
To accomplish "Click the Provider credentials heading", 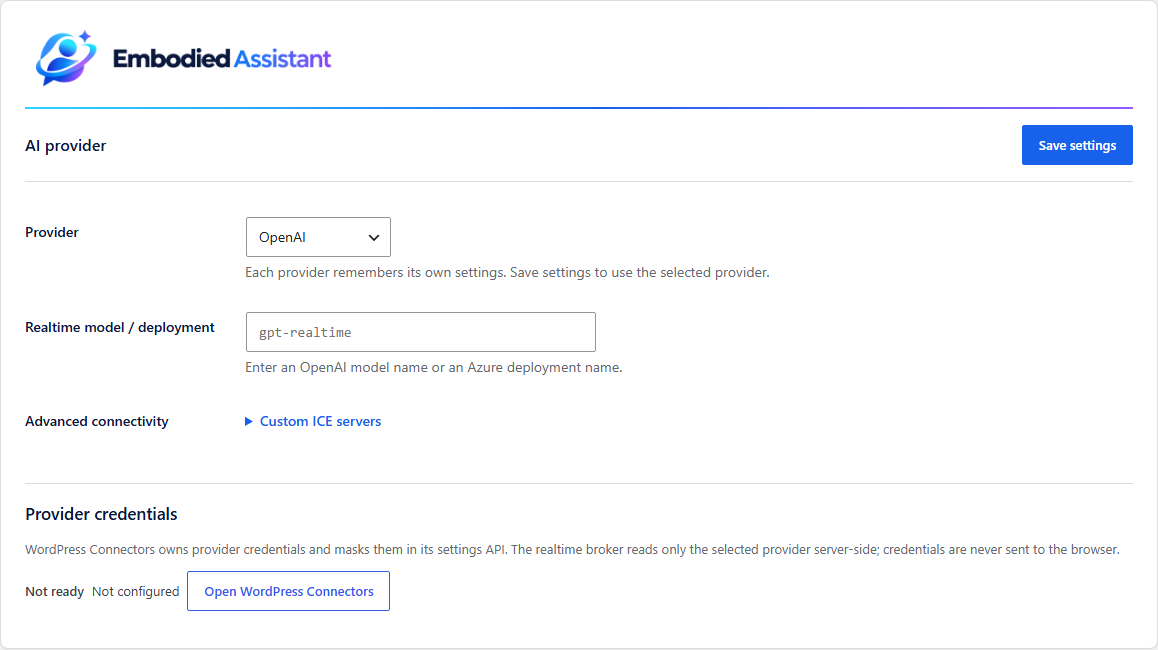I will [101, 514].
